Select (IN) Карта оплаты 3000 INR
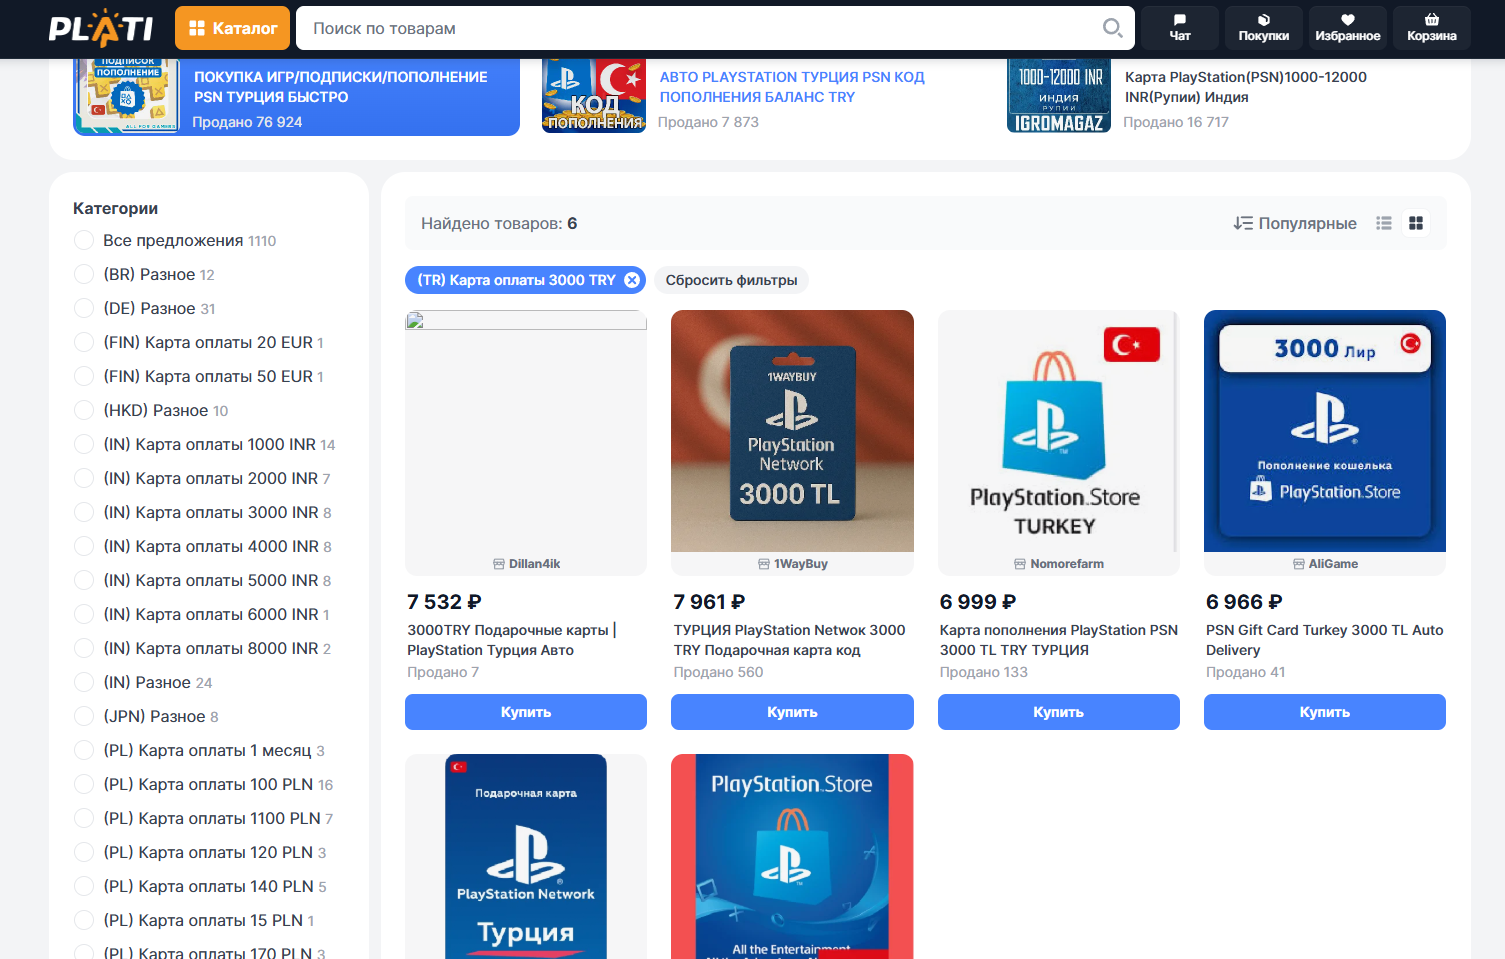Viewport: 1505px width, 959px height. (203, 513)
